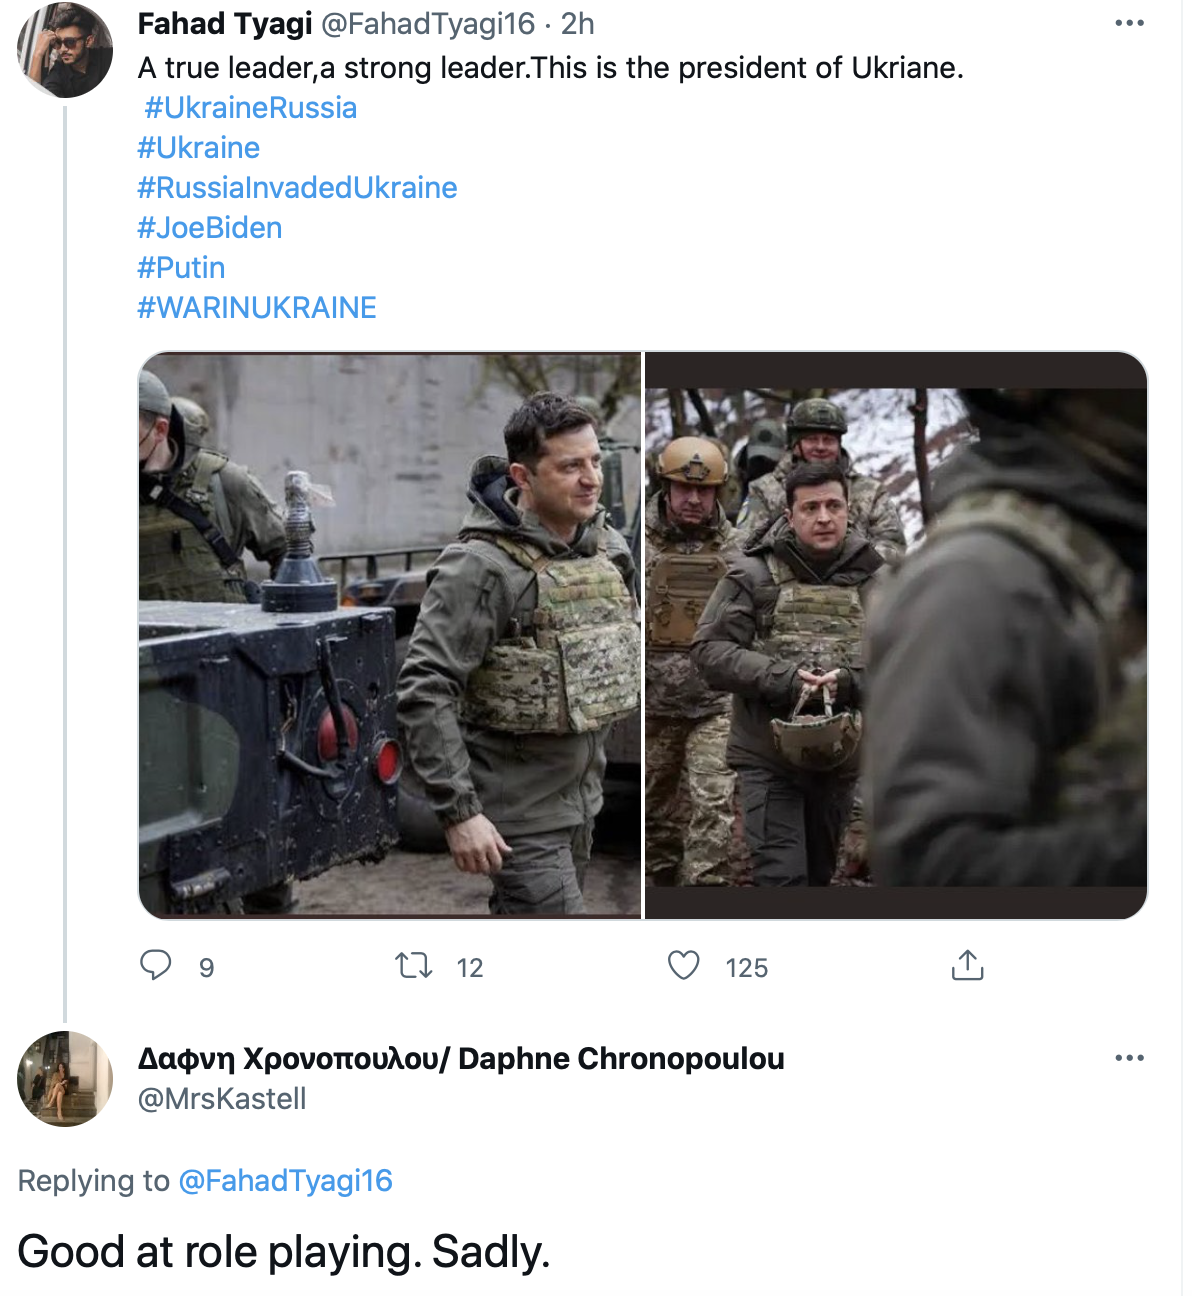Open more options on Fahad's tweet
1192x1296 pixels.
[1129, 23]
